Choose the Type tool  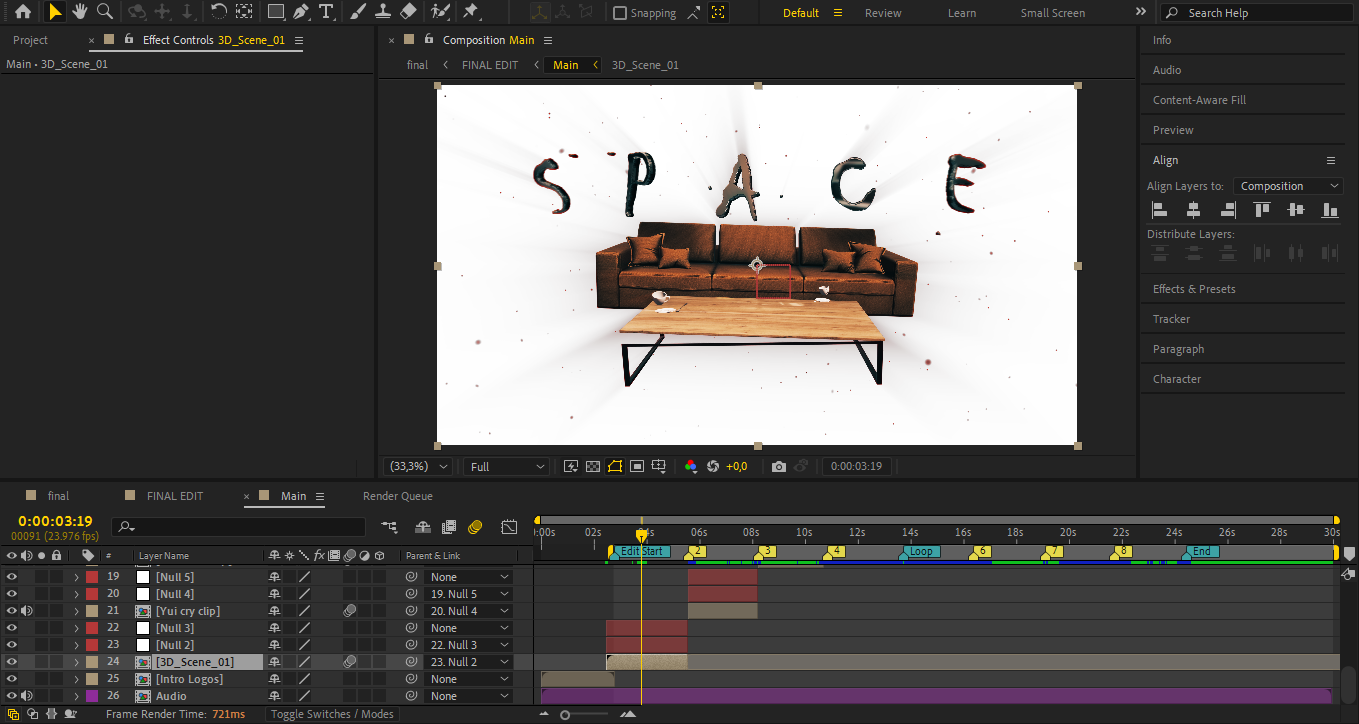pyautogui.click(x=326, y=12)
